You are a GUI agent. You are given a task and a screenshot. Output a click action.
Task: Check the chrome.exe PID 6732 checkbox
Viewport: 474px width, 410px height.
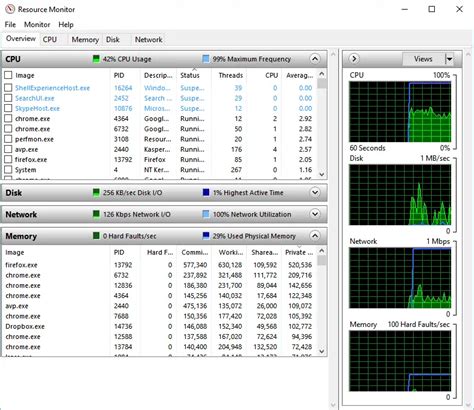pos(8,129)
